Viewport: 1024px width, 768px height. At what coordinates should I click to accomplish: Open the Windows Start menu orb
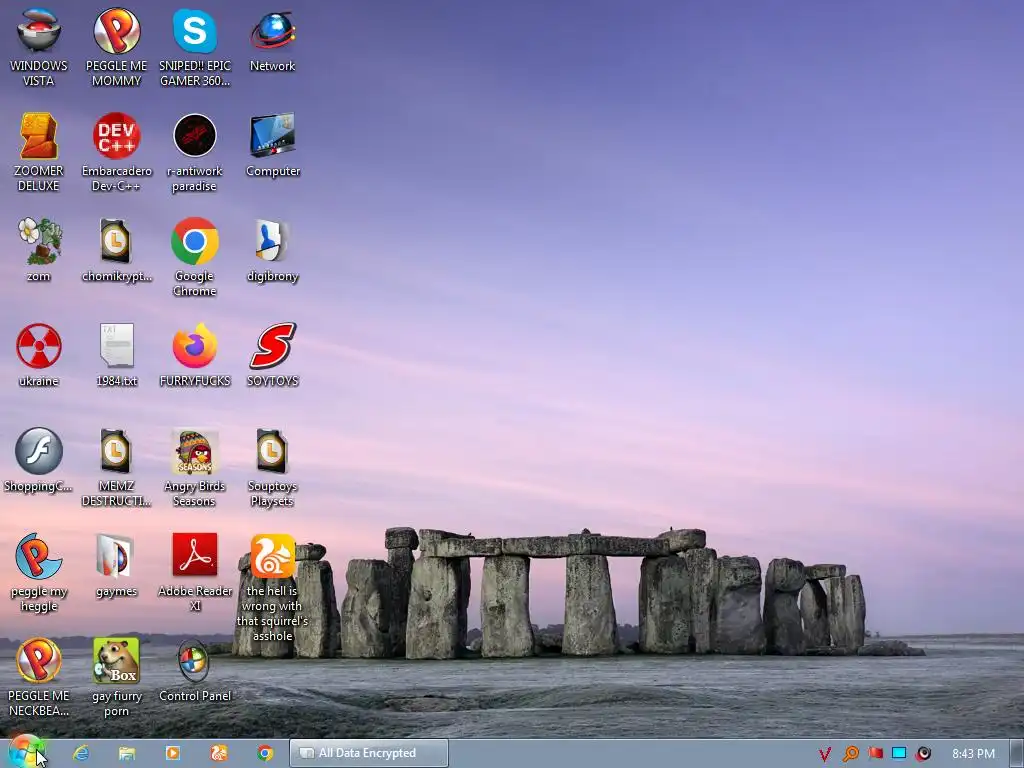coord(26,752)
